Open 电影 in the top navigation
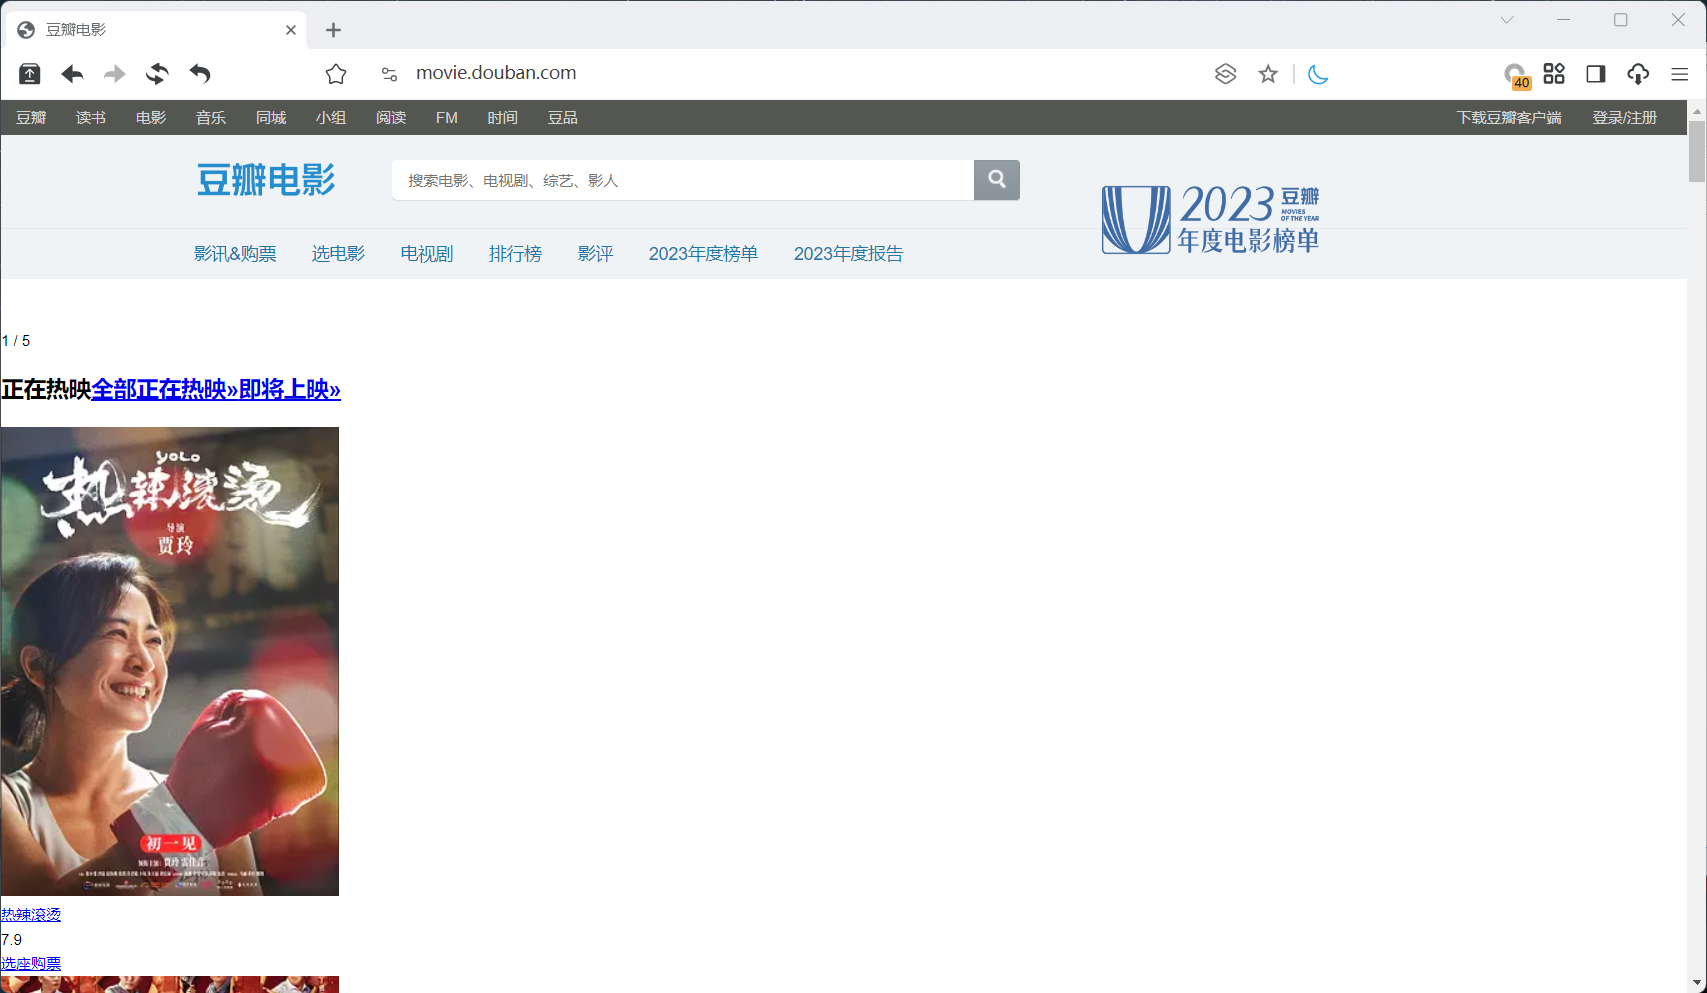The width and height of the screenshot is (1707, 993). click(151, 118)
